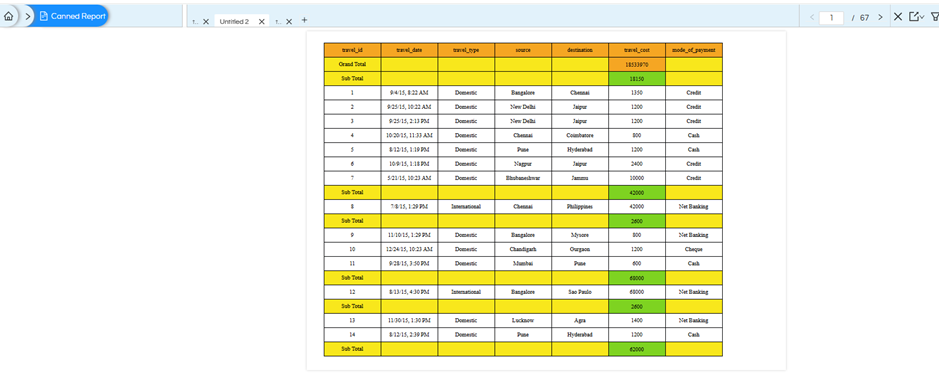
Task: Select the Philippines destination cell
Action: (x=580, y=206)
